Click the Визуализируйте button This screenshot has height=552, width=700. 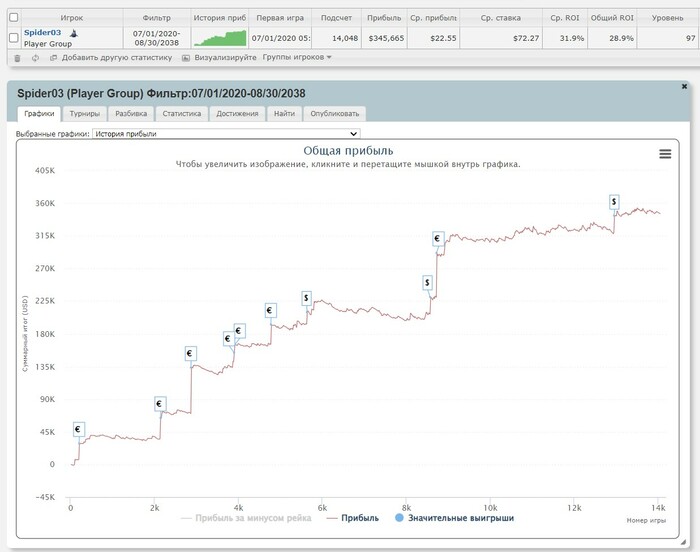tap(225, 58)
